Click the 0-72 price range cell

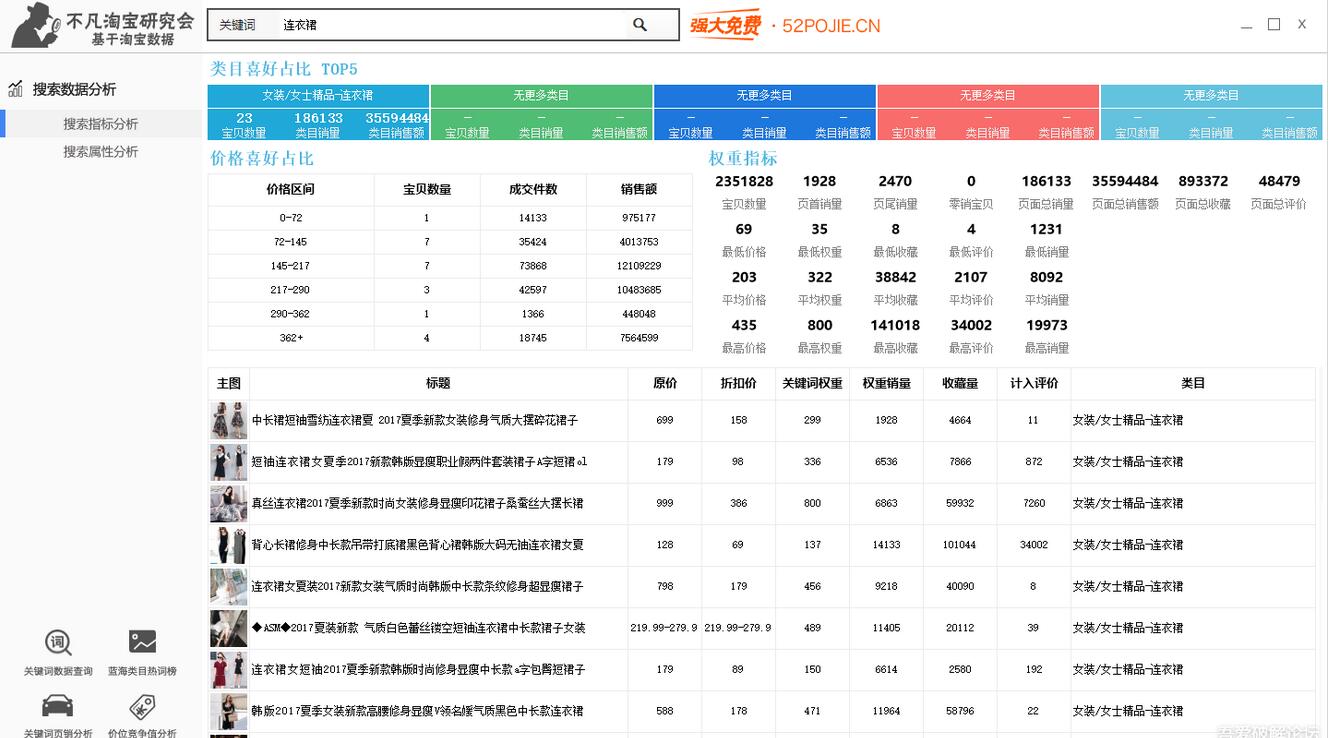pos(291,218)
